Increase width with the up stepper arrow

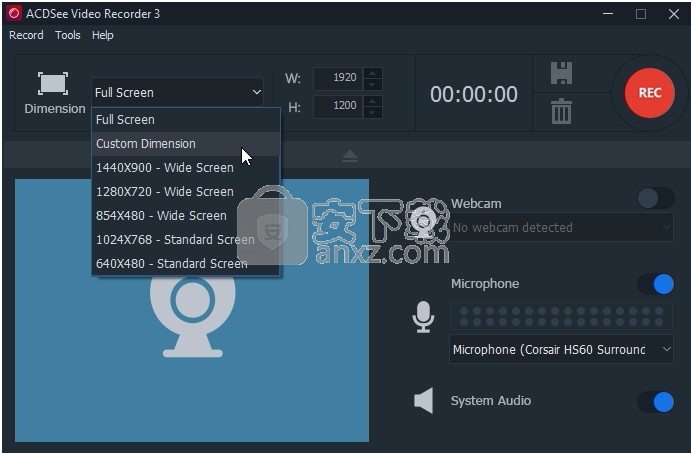(x=373, y=73)
